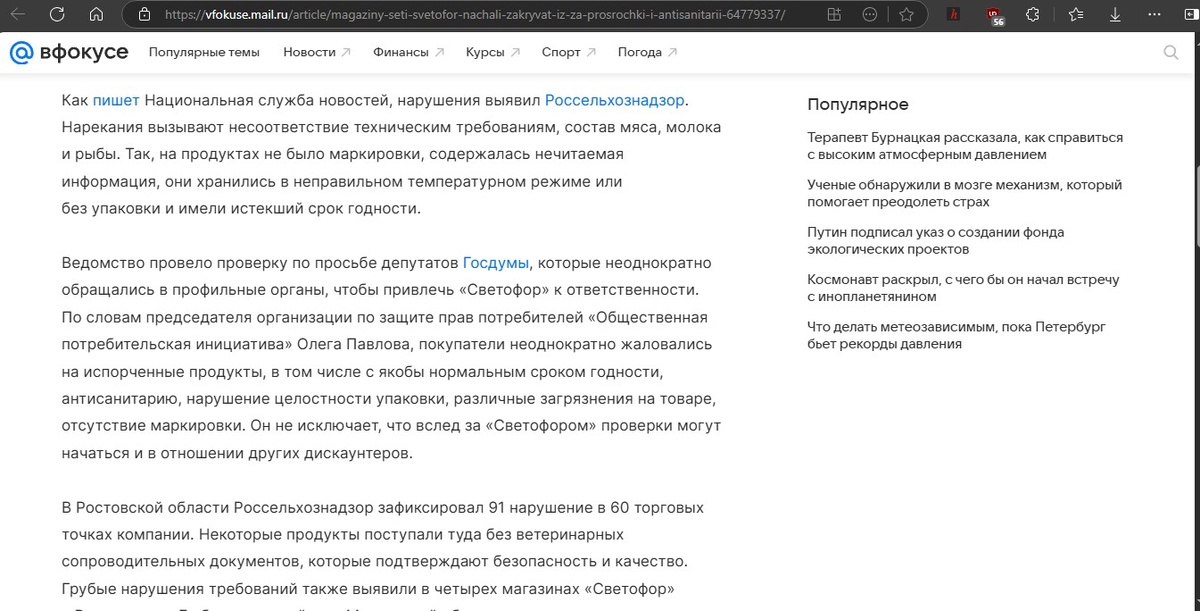Reload the page using the refresh icon

tap(57, 14)
